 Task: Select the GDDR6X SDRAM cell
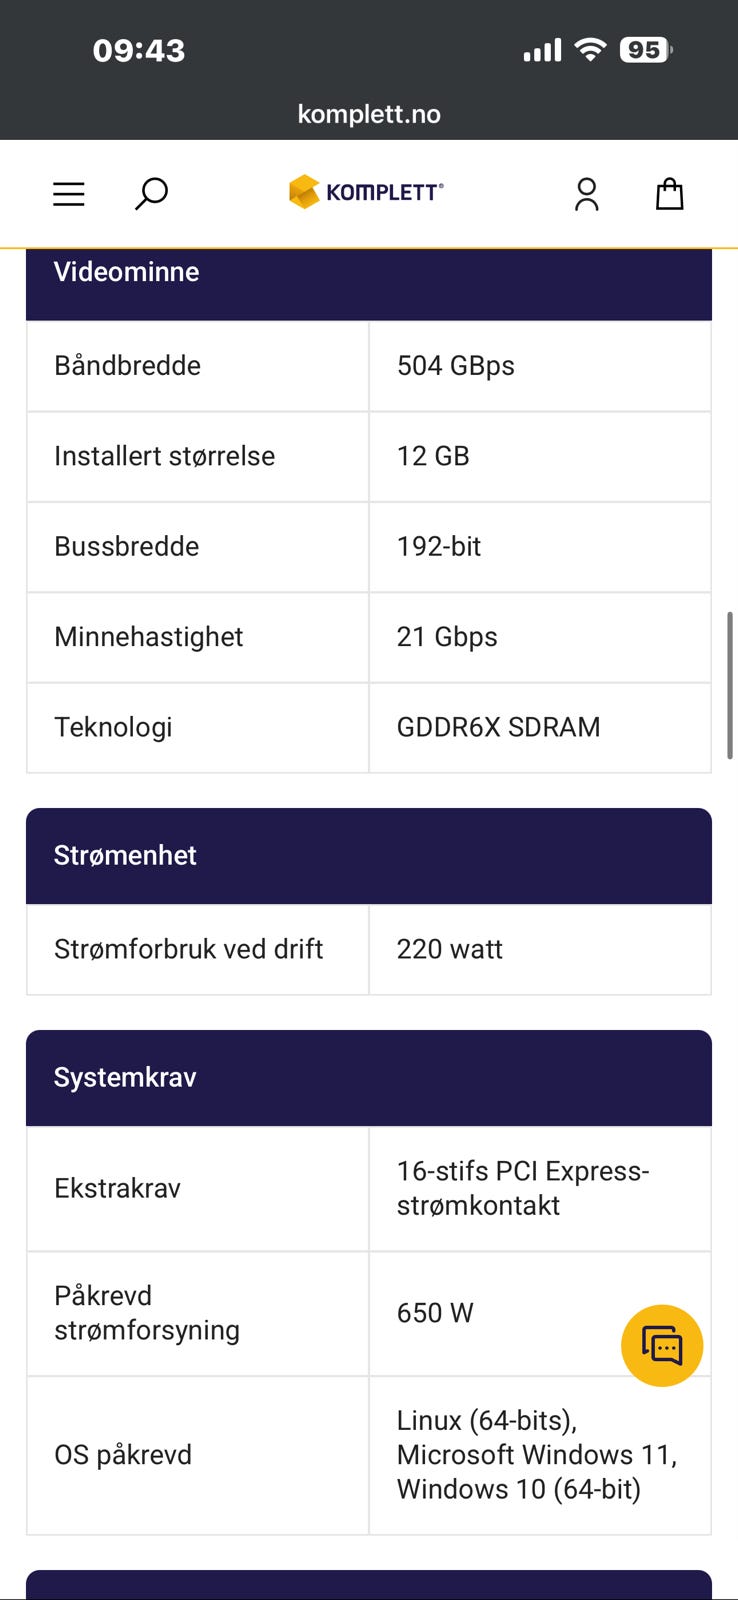click(x=498, y=727)
